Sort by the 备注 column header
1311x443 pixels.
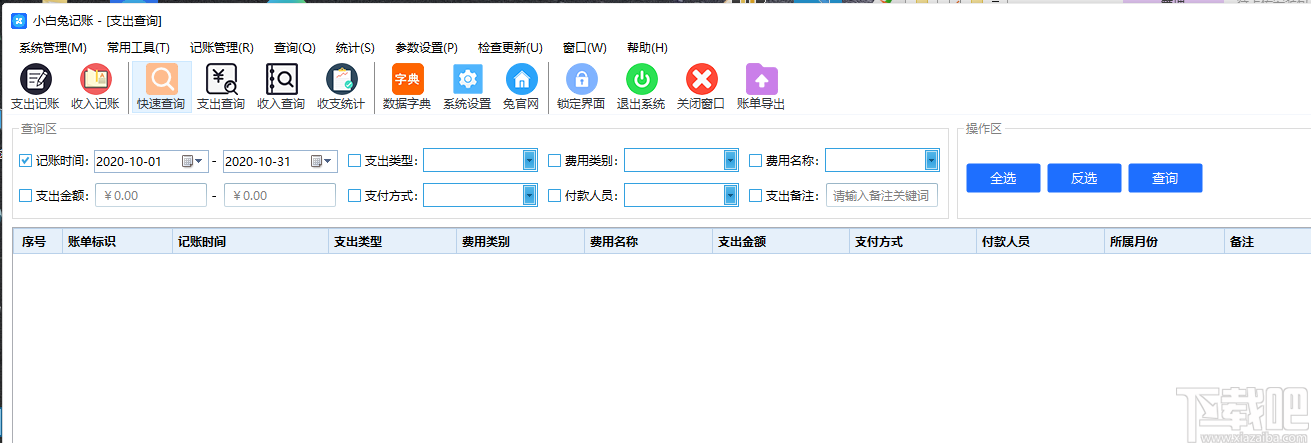[1267, 241]
